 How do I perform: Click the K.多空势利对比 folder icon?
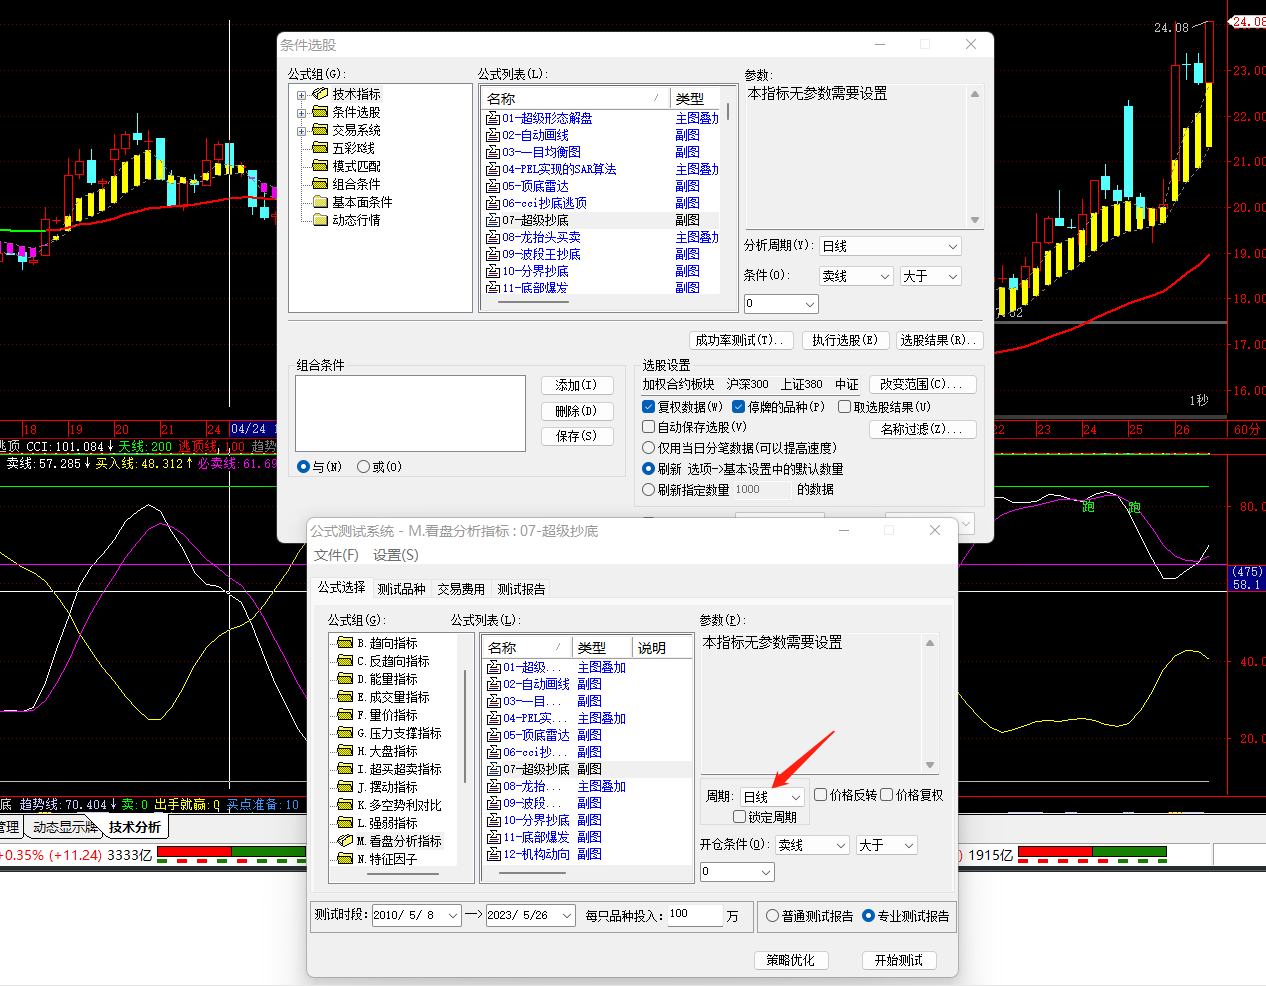[345, 805]
